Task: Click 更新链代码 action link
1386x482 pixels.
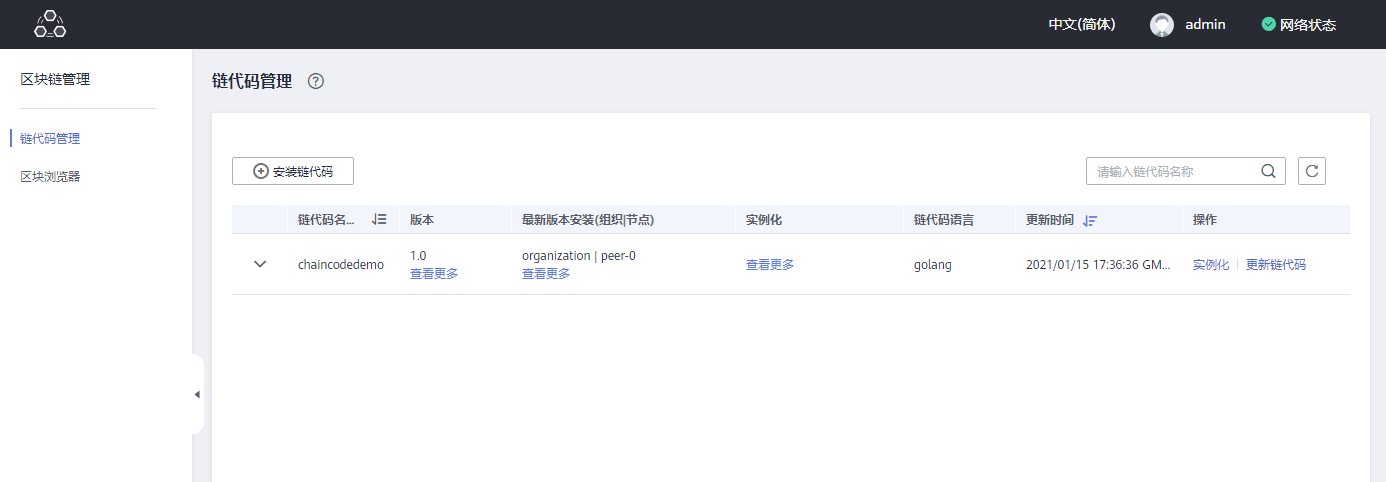Action: [x=1275, y=265]
